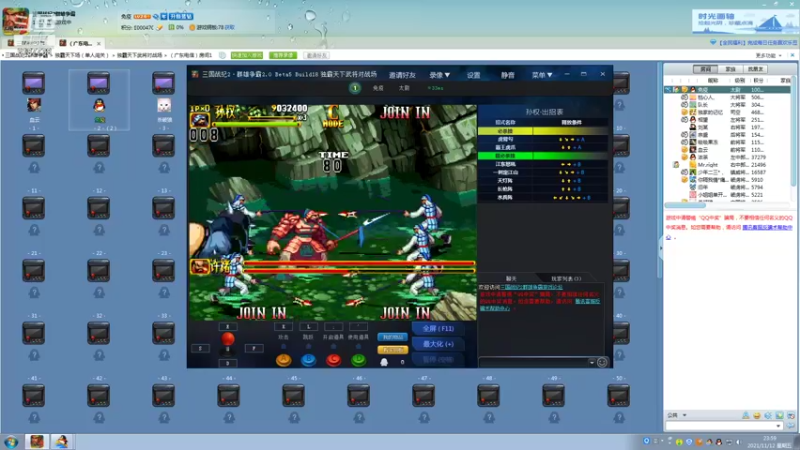Click the empty machine at table 45
Screen dimensions: 800x450
coord(294,396)
